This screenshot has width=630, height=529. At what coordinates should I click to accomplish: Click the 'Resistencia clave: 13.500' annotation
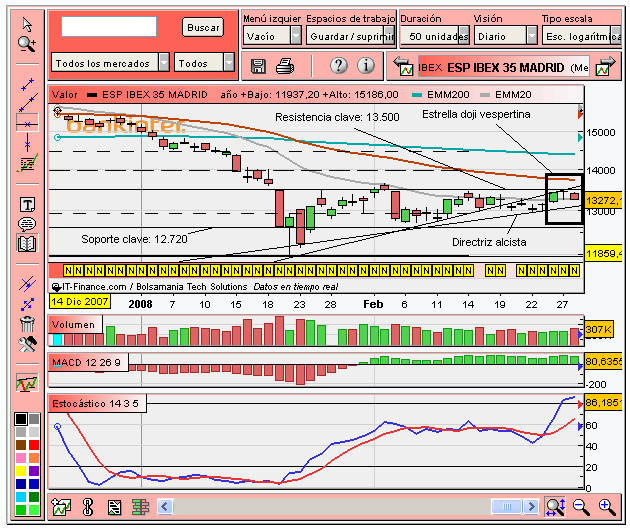[337, 117]
